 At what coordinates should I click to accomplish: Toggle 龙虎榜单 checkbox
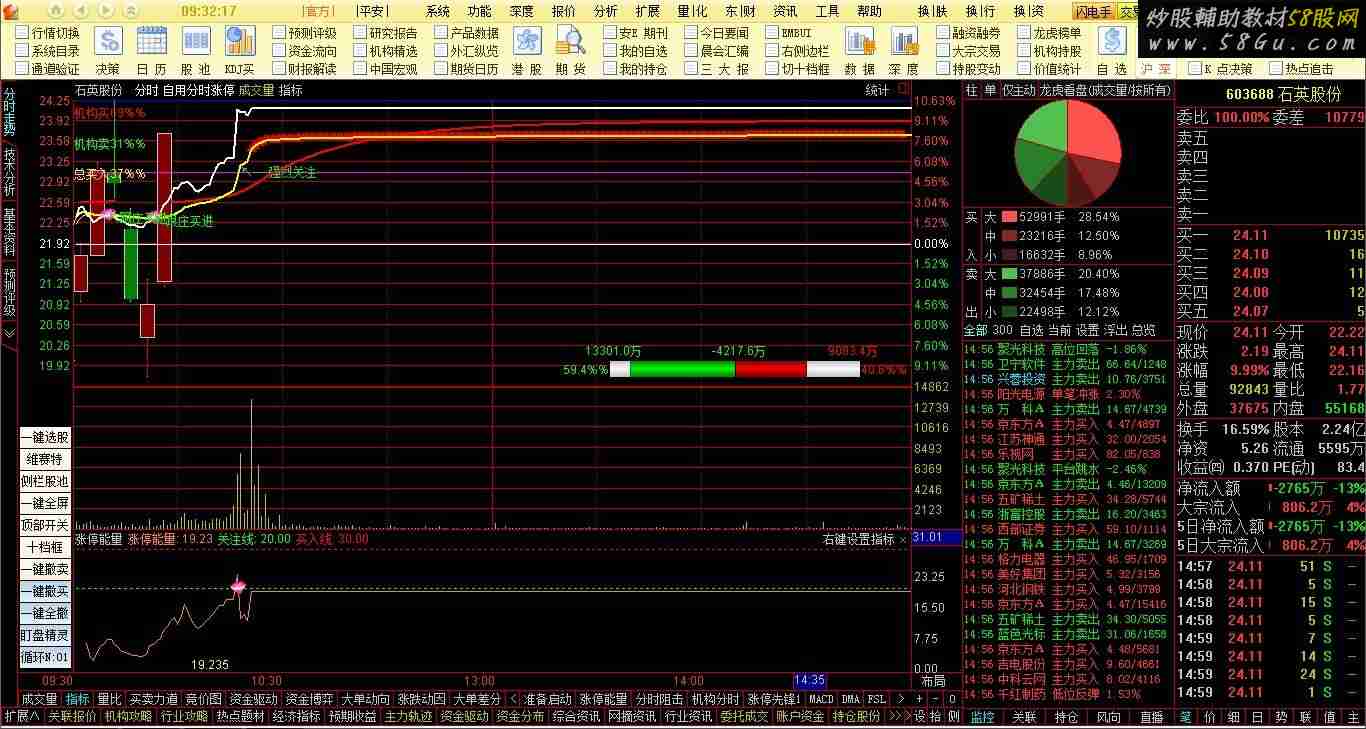(x=1024, y=32)
